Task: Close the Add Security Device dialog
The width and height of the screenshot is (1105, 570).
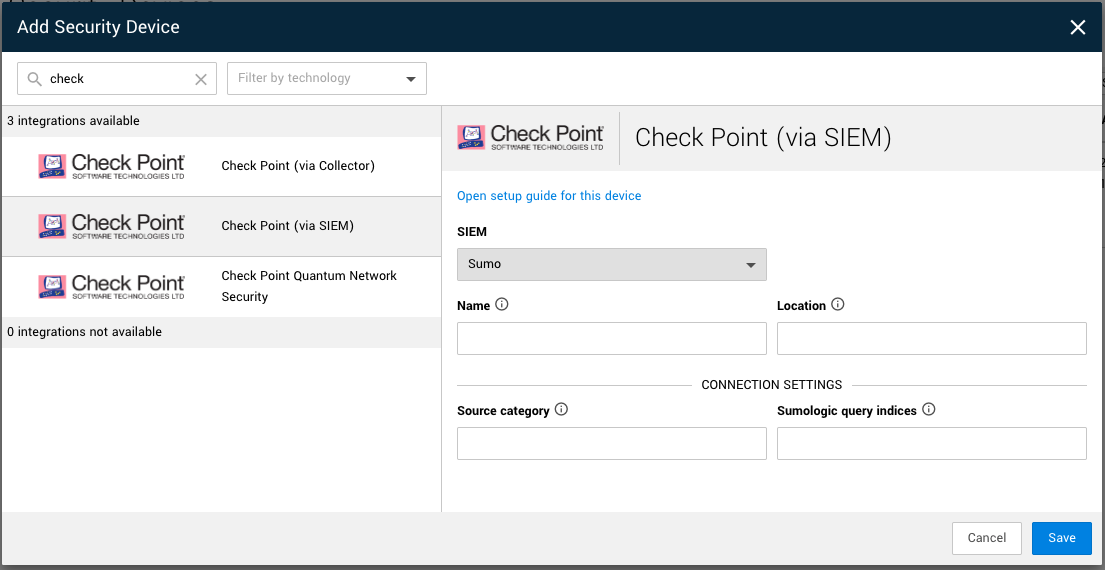Action: click(x=1078, y=27)
